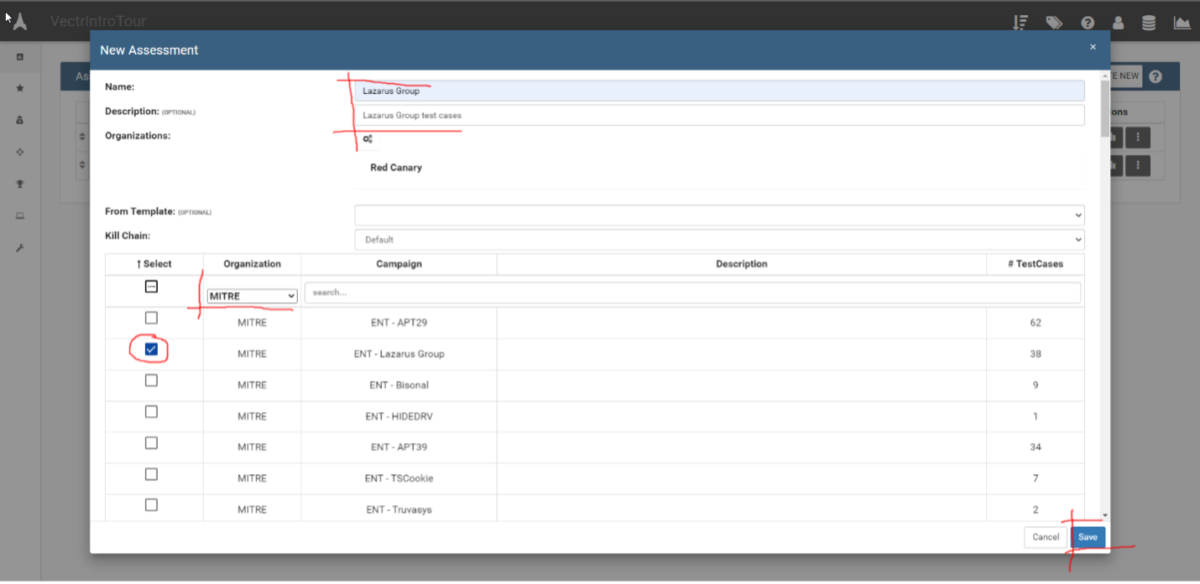Click the sort icon in the top toolbar
This screenshot has height=584, width=1200.
point(1020,22)
